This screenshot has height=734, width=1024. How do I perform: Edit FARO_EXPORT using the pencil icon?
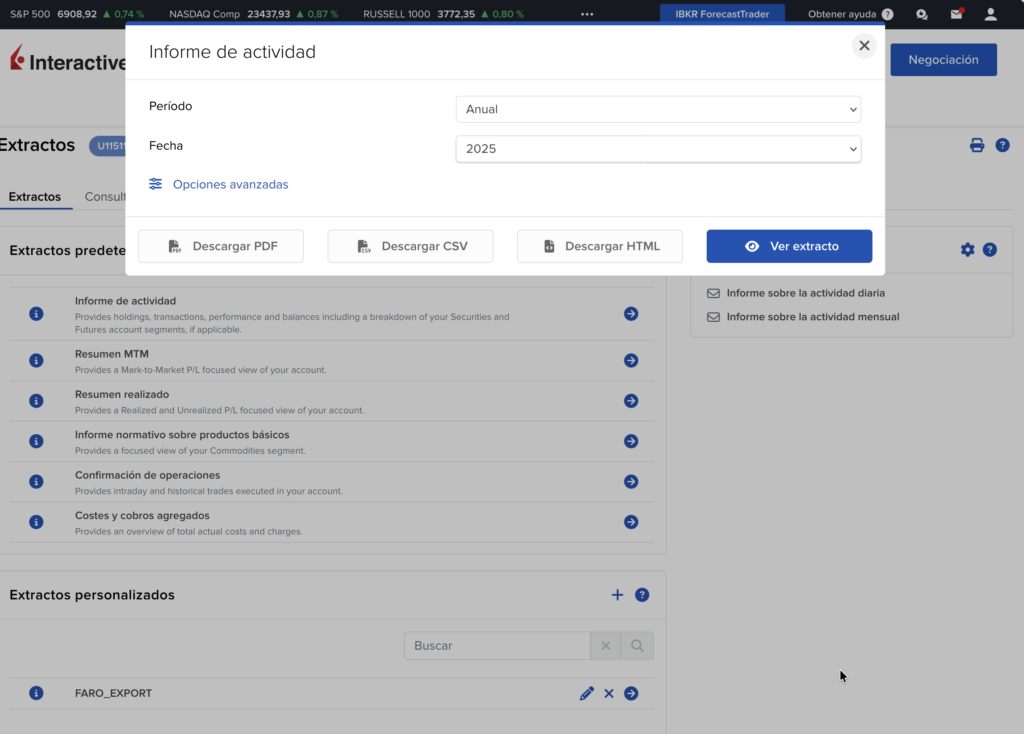(587, 693)
